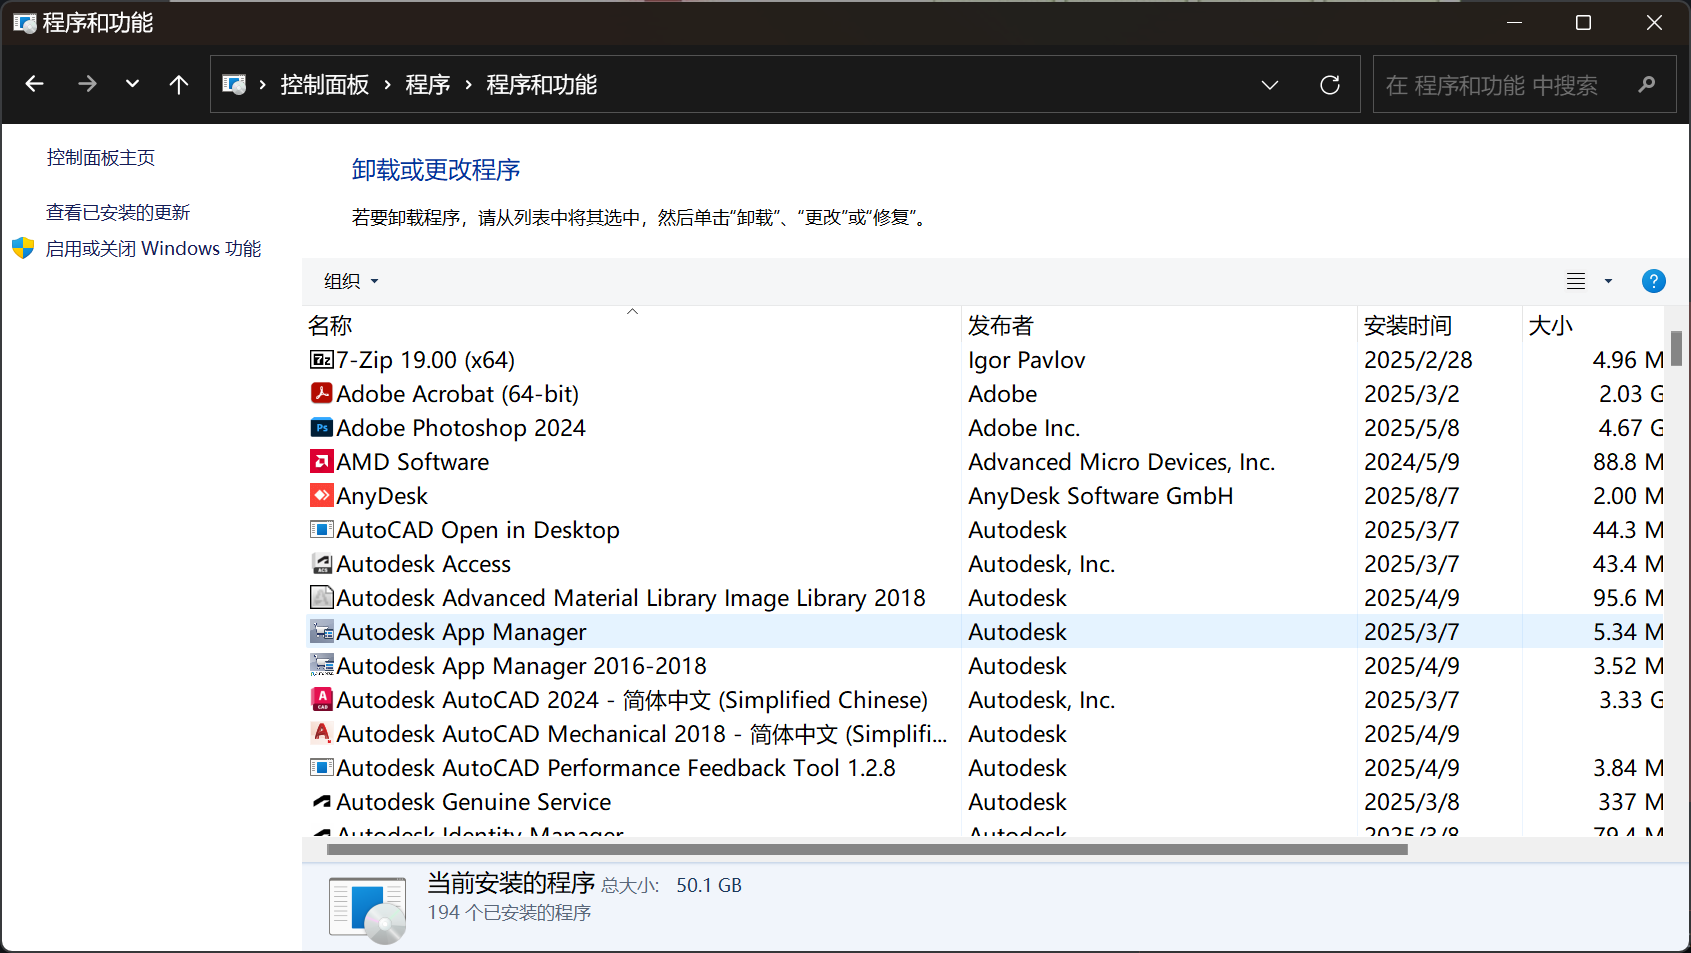
Task: Go up one level arrow
Action: (179, 84)
